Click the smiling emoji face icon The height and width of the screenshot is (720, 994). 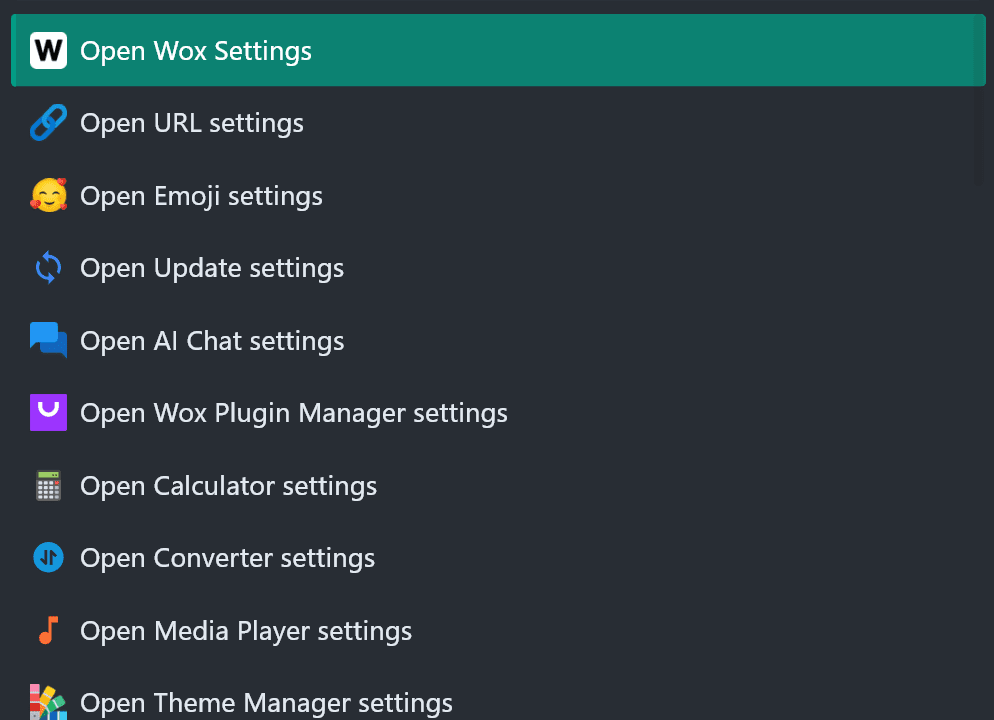tap(48, 195)
